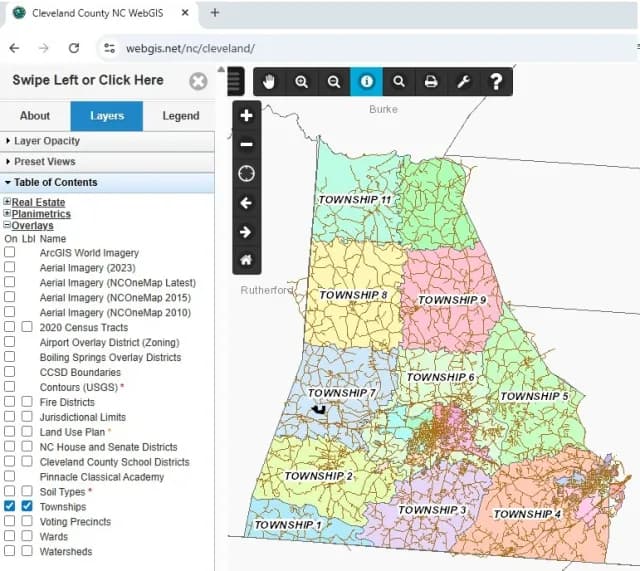The height and width of the screenshot is (571, 640).
Task: Toggle the side panel hamburger handle
Action: (x=235, y=81)
